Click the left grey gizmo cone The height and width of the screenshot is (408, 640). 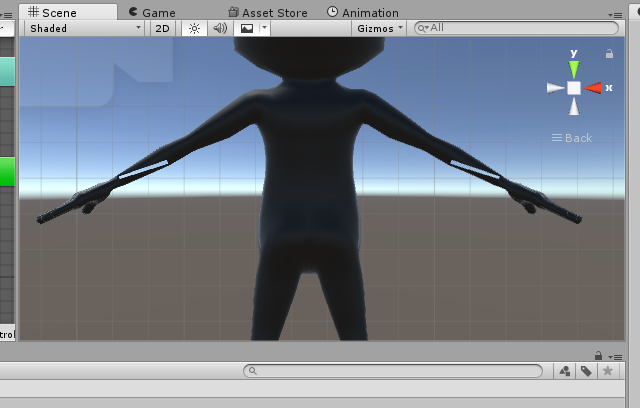(x=556, y=88)
